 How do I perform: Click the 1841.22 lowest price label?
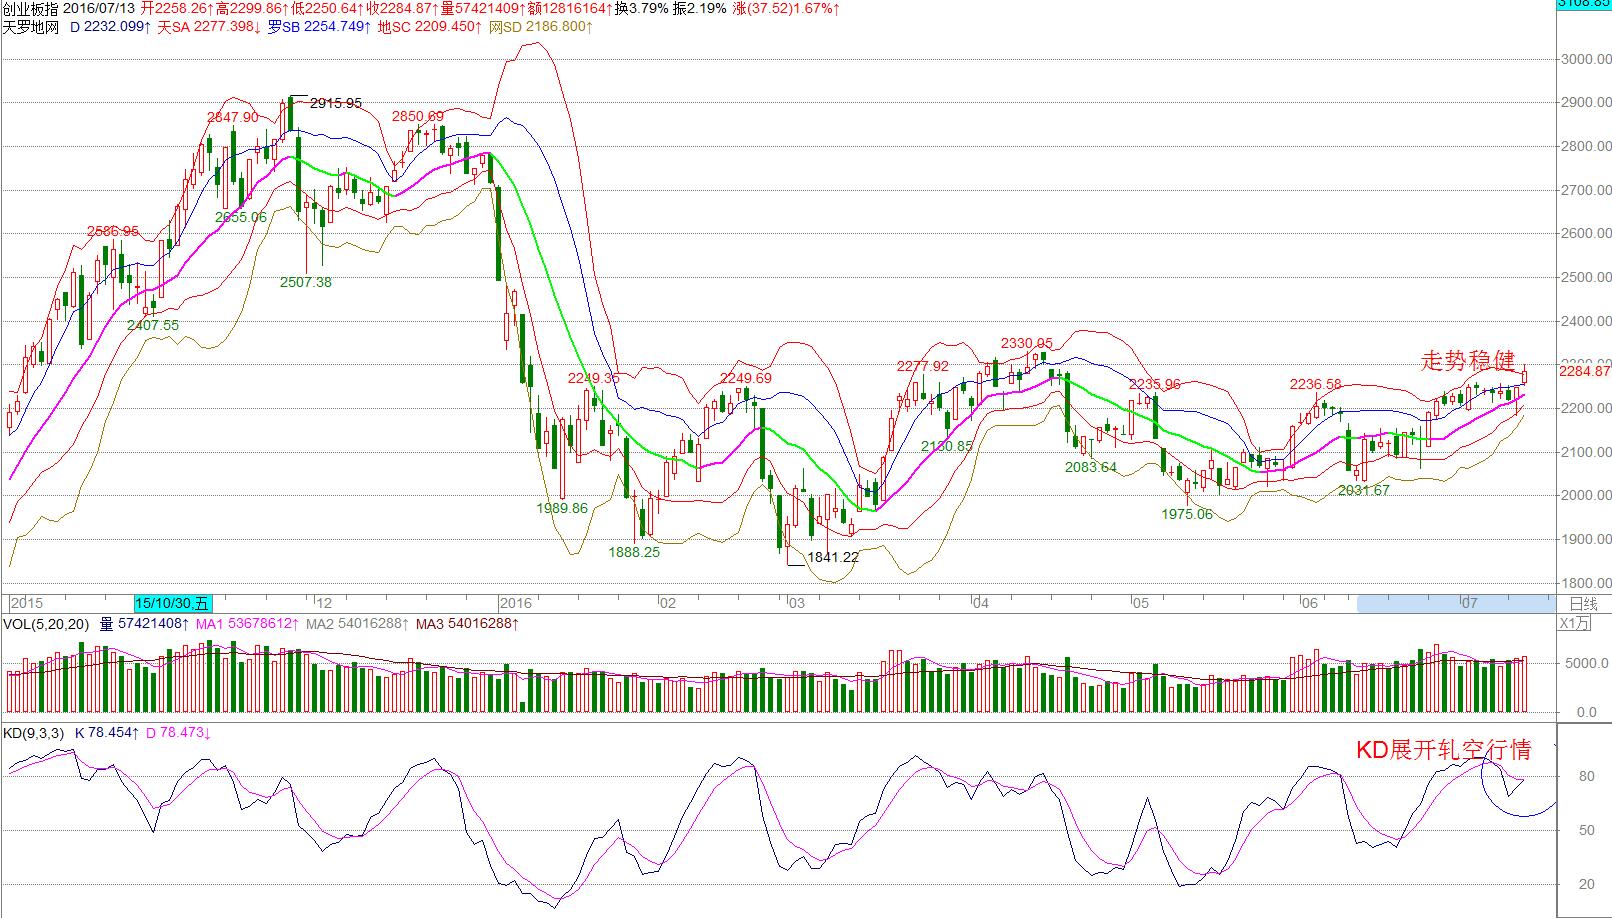[x=833, y=557]
